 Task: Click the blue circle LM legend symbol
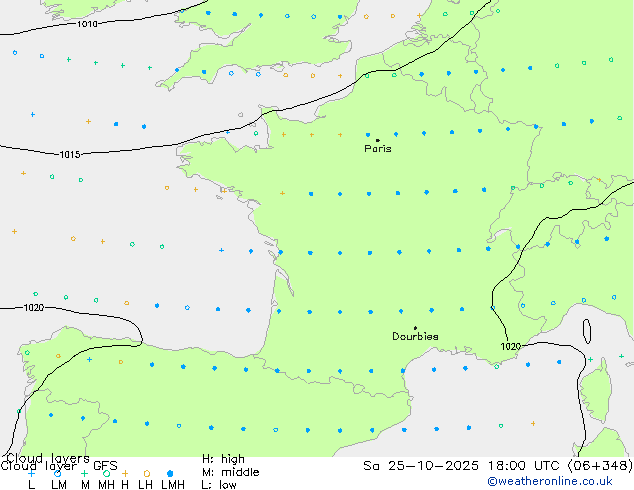click(57, 473)
